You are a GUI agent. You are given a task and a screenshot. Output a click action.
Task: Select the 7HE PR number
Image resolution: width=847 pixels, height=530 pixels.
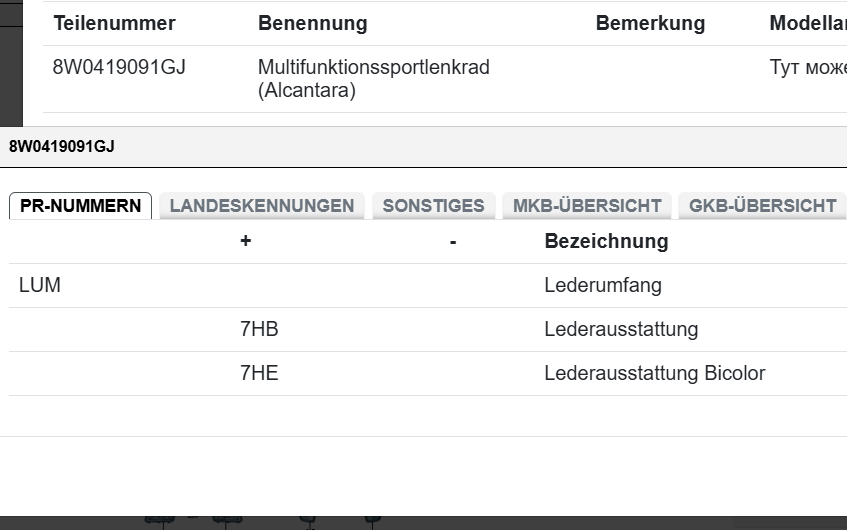[259, 373]
